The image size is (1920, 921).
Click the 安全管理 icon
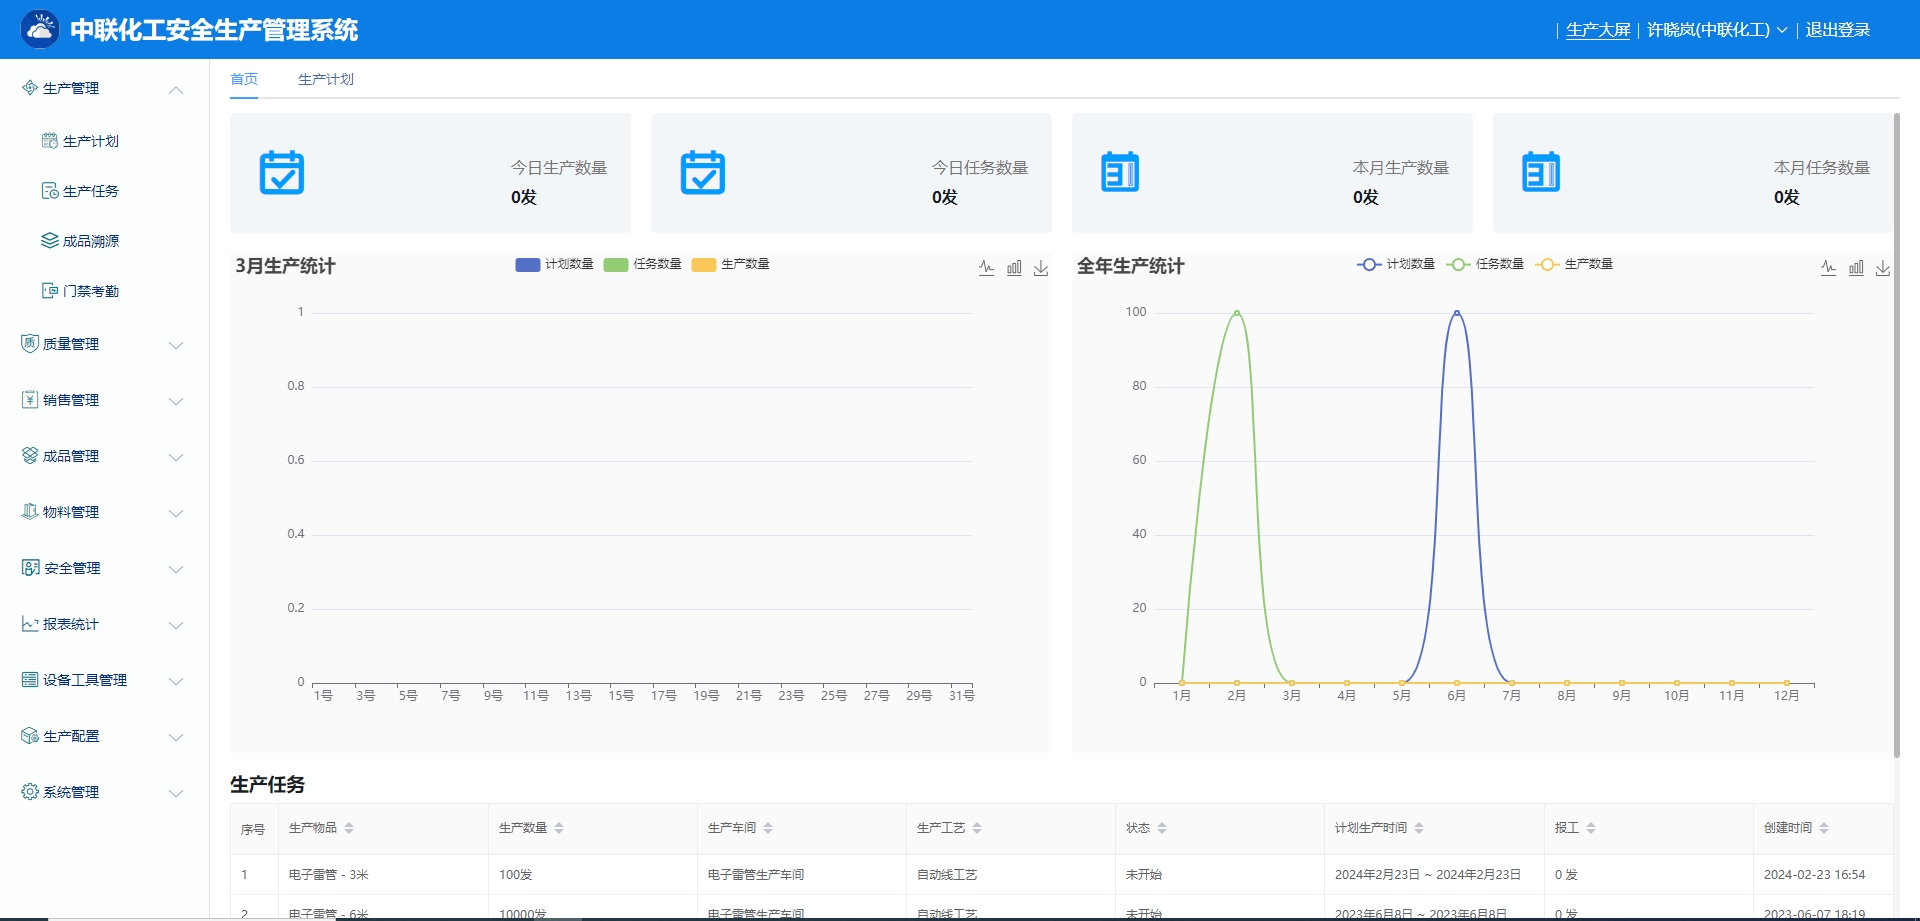coord(30,568)
